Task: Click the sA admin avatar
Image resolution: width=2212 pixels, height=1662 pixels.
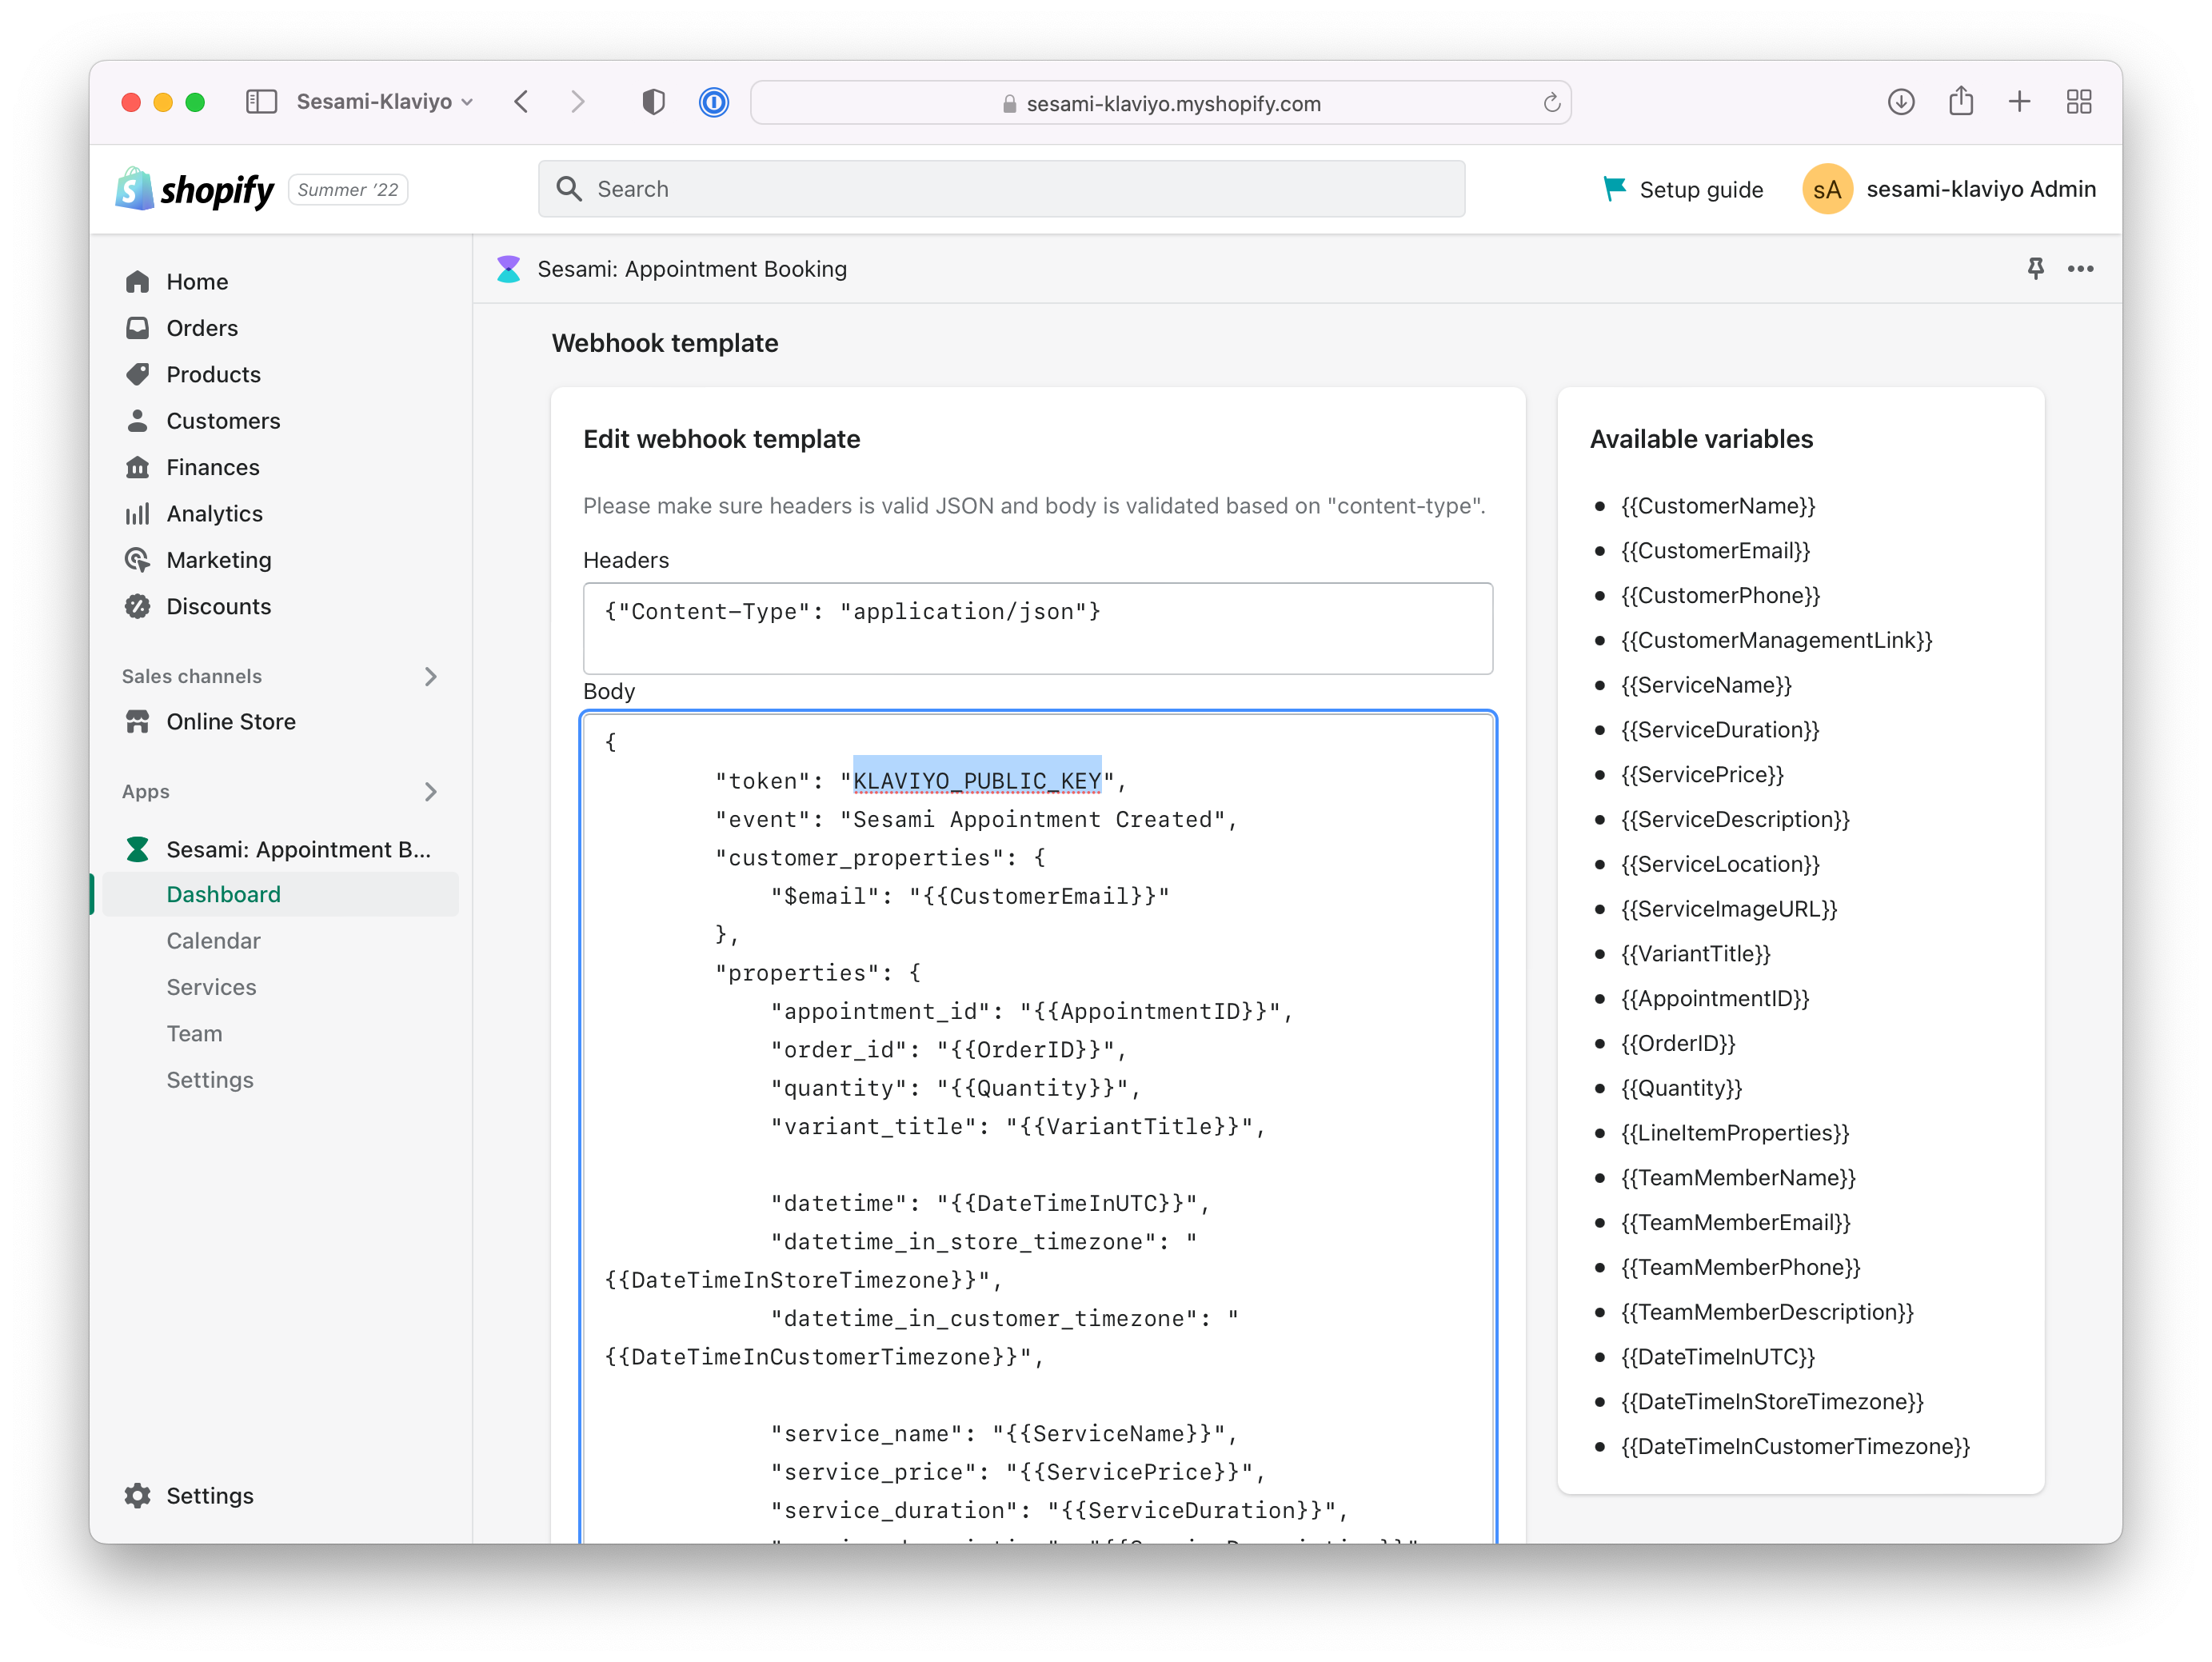Action: (1827, 189)
